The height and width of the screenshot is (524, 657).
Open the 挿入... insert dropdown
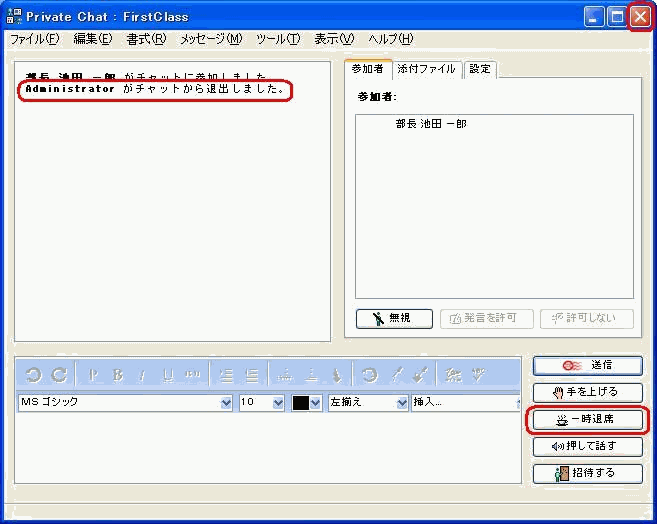pyautogui.click(x=512, y=403)
